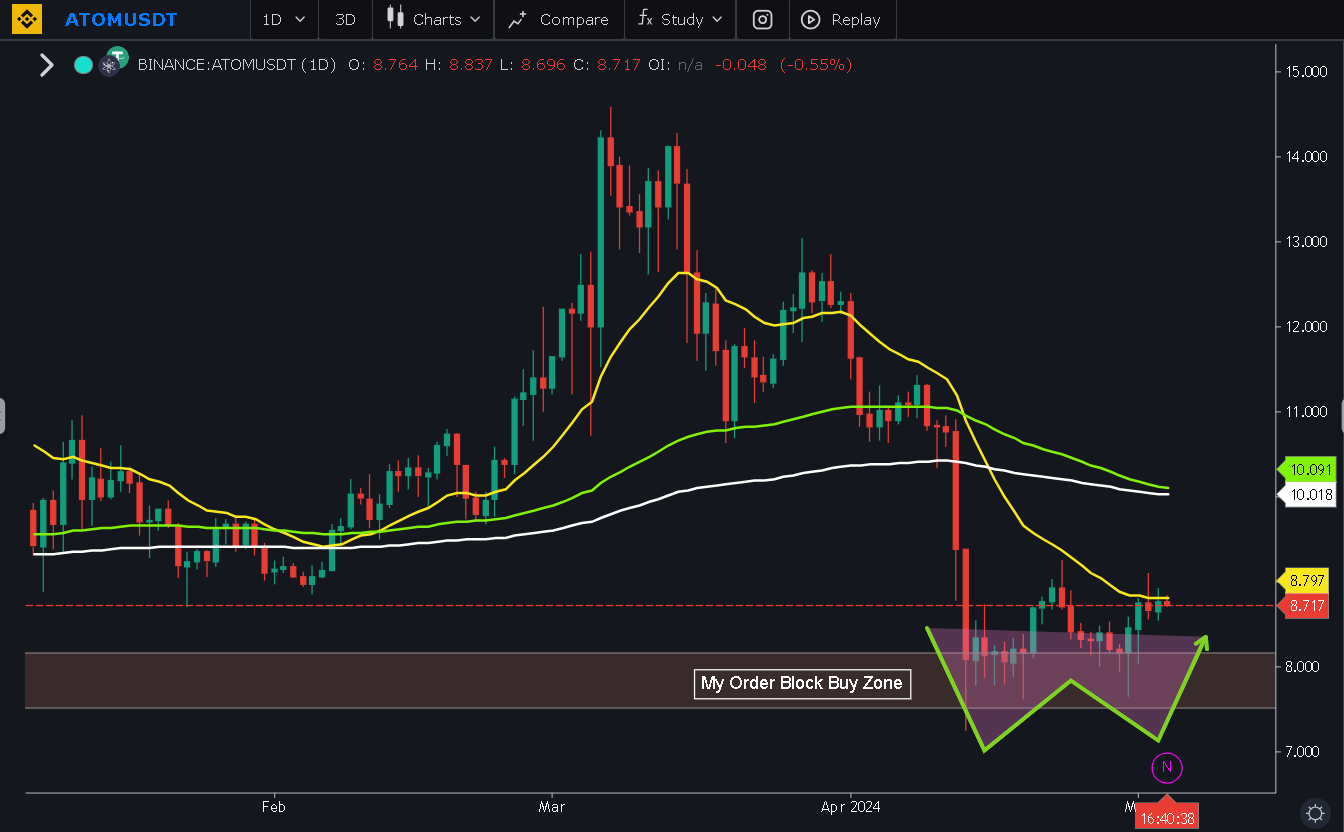Click the 16:40:38 candle countdown label
The image size is (1344, 832).
[x=1167, y=817]
